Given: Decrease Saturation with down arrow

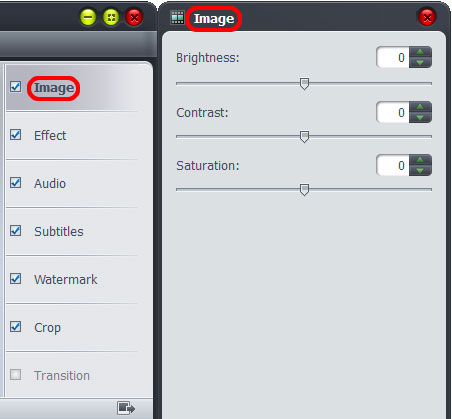Looking at the screenshot, I should [x=420, y=171].
